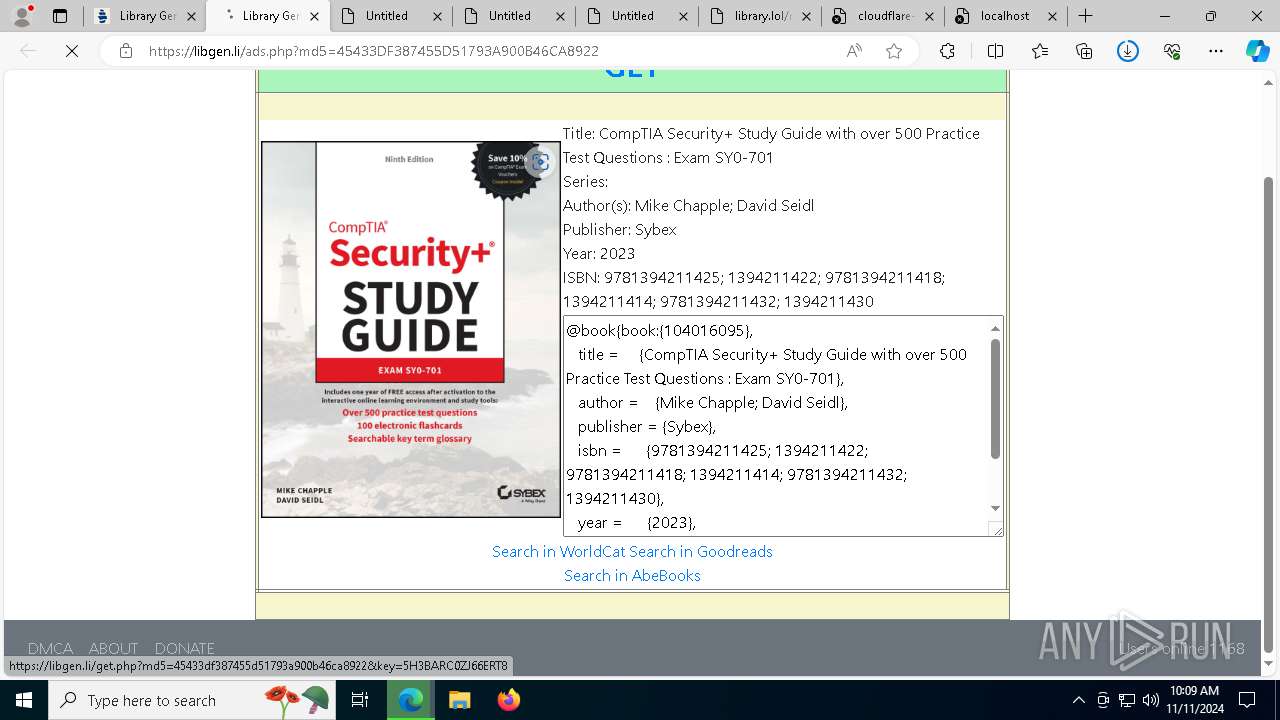
Task: Click the BibTeX text area resize handle
Action: tap(996, 529)
